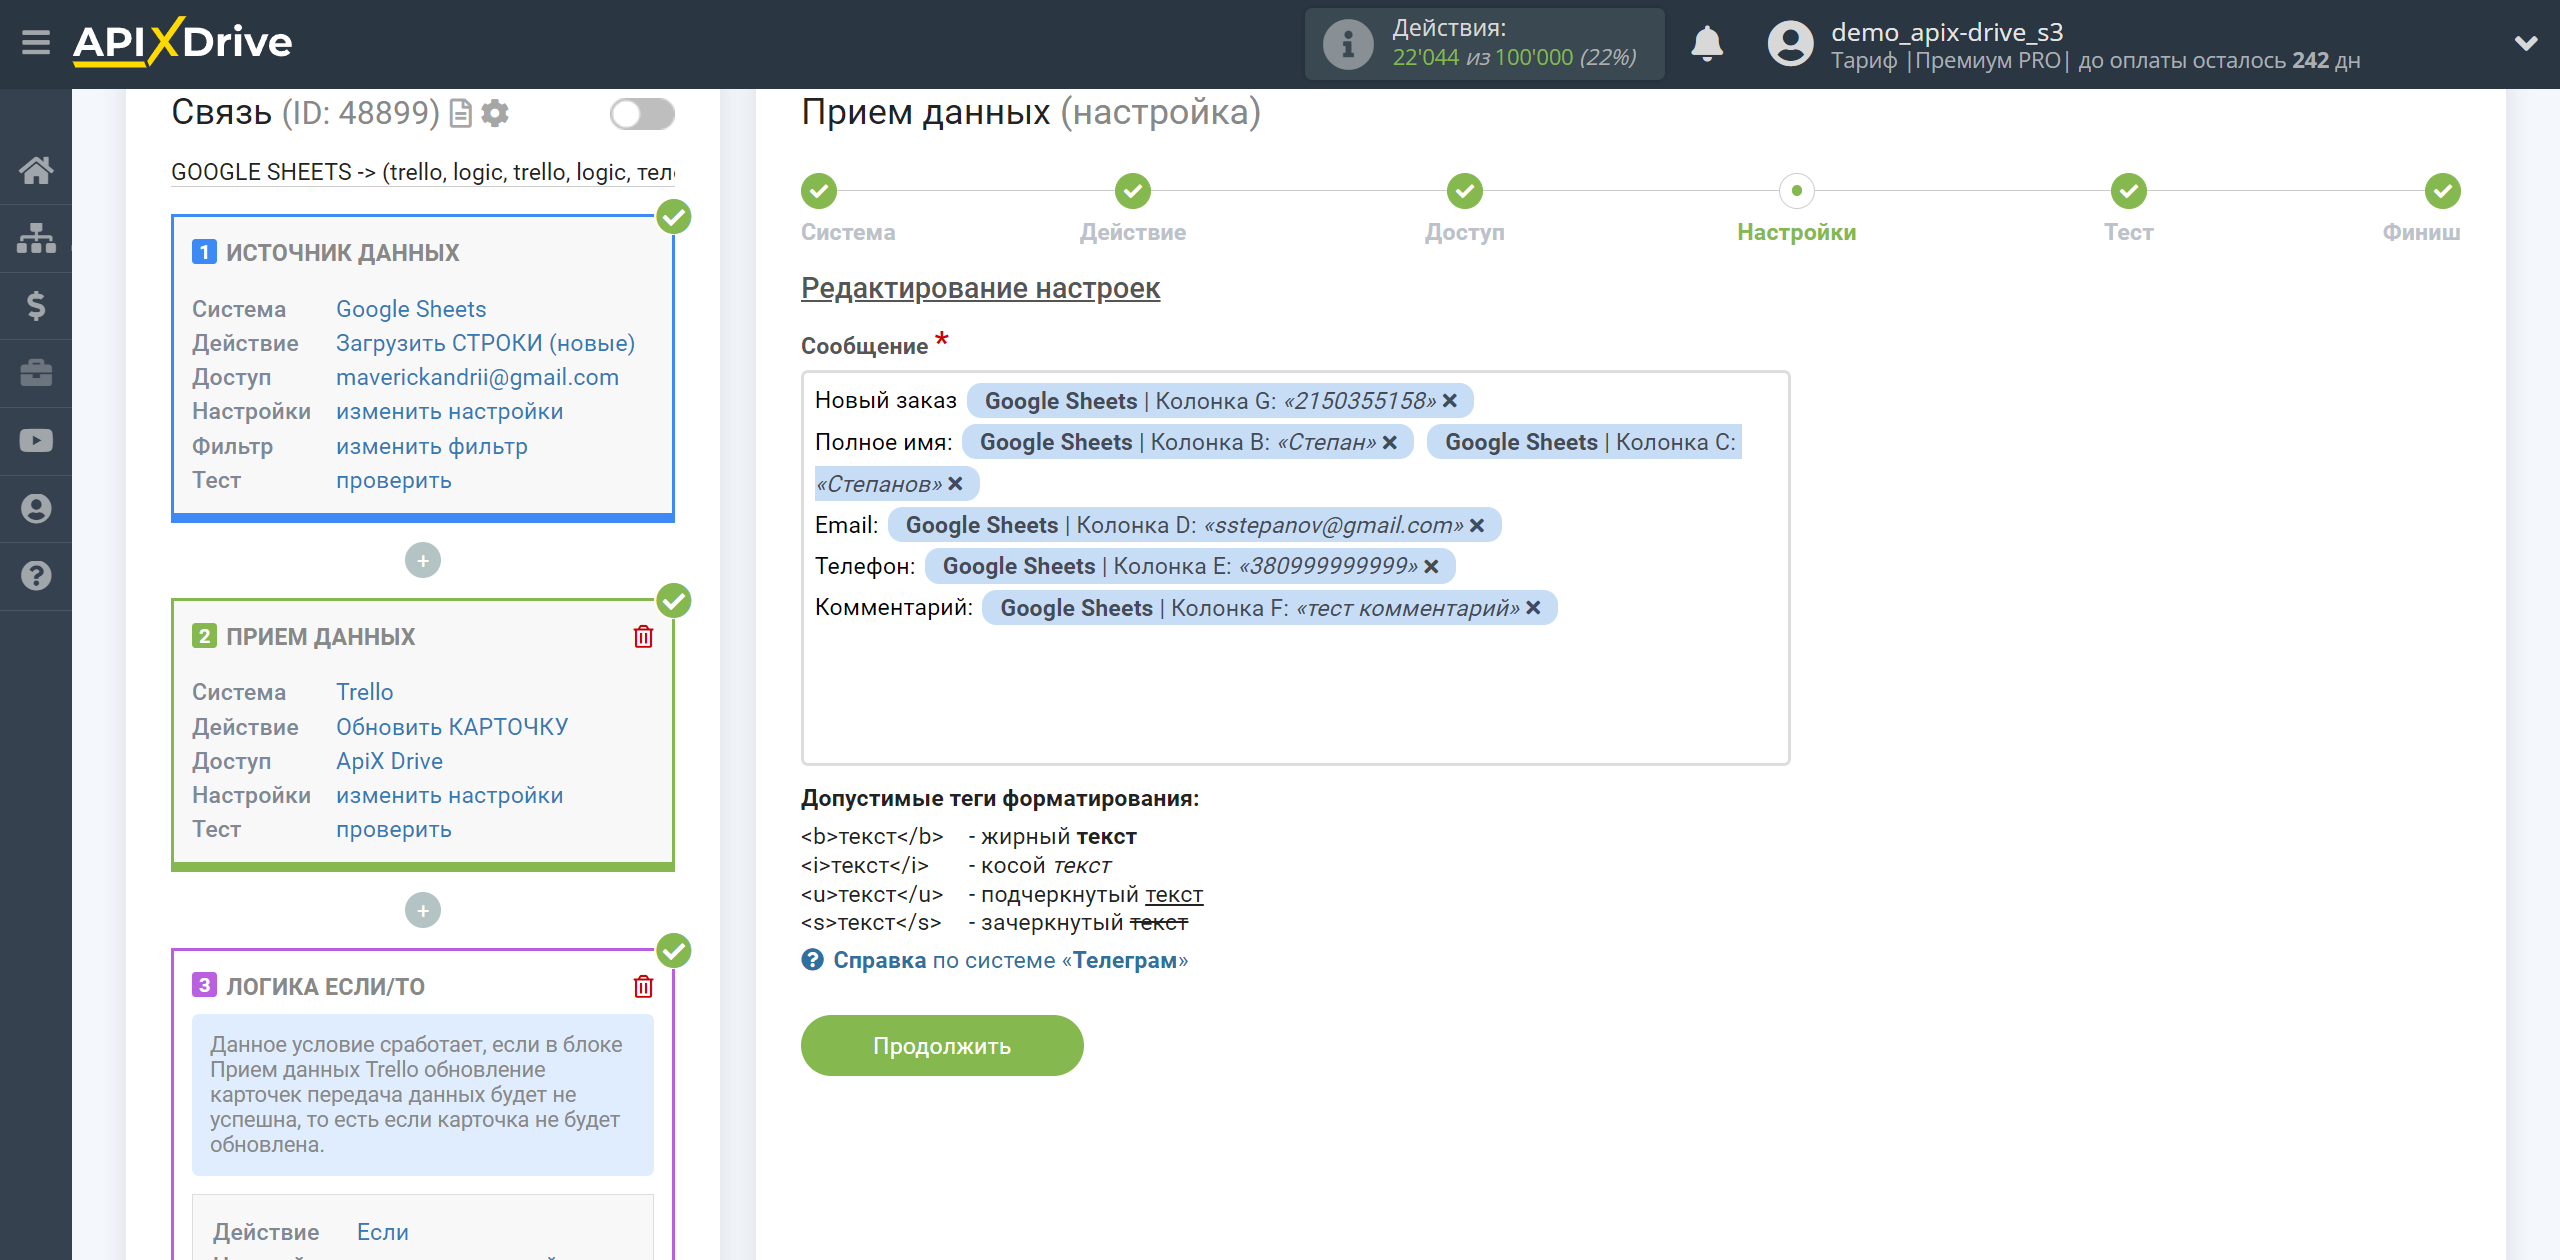
Task: Go to Система step
Action: tap(819, 191)
